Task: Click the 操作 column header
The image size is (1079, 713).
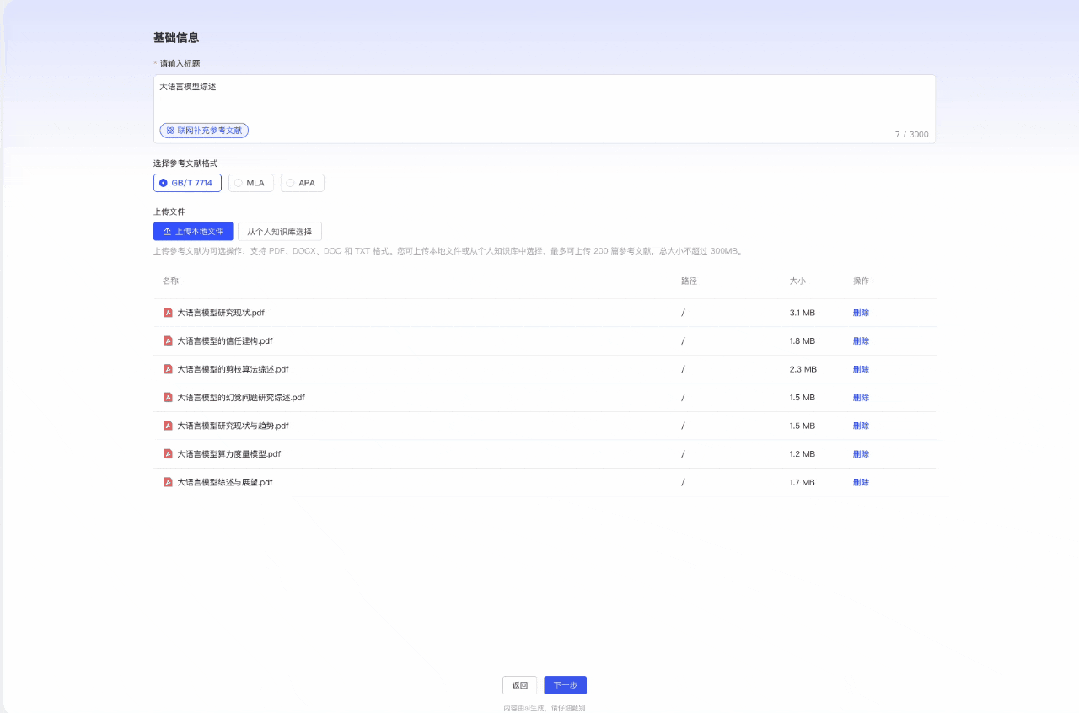Action: pyautogui.click(x=861, y=281)
